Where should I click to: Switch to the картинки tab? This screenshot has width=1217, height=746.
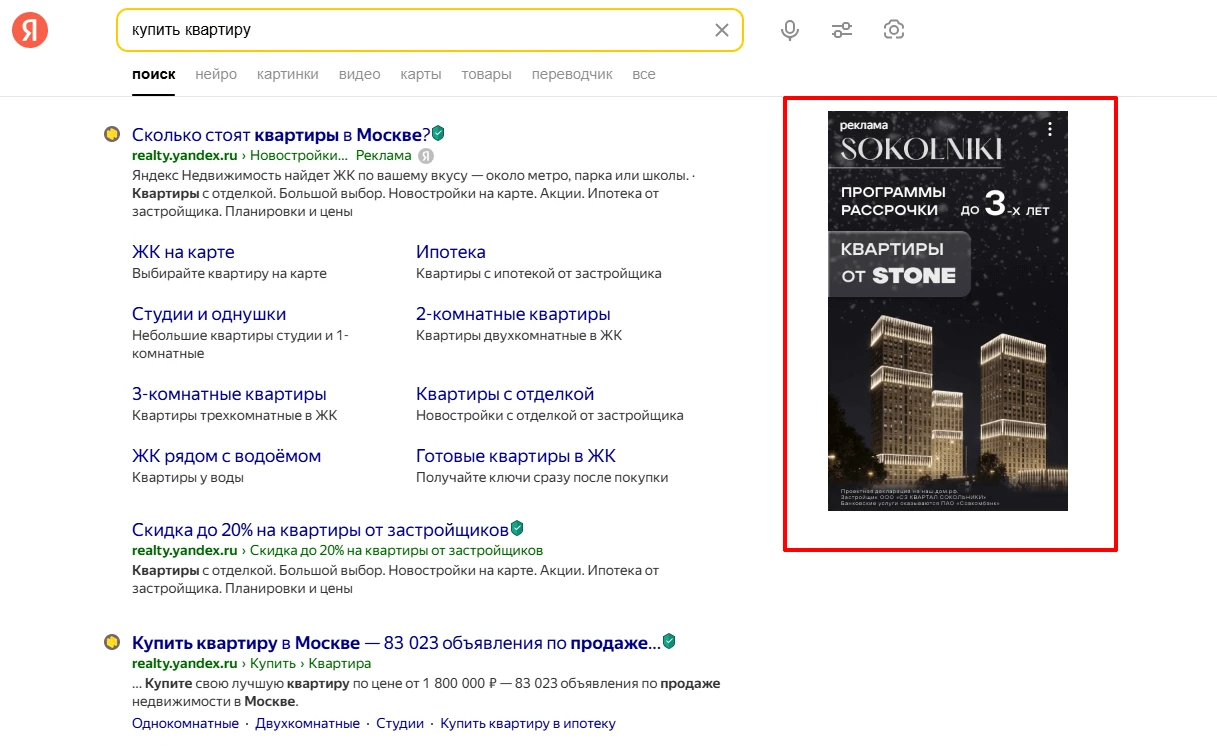[x=287, y=74]
